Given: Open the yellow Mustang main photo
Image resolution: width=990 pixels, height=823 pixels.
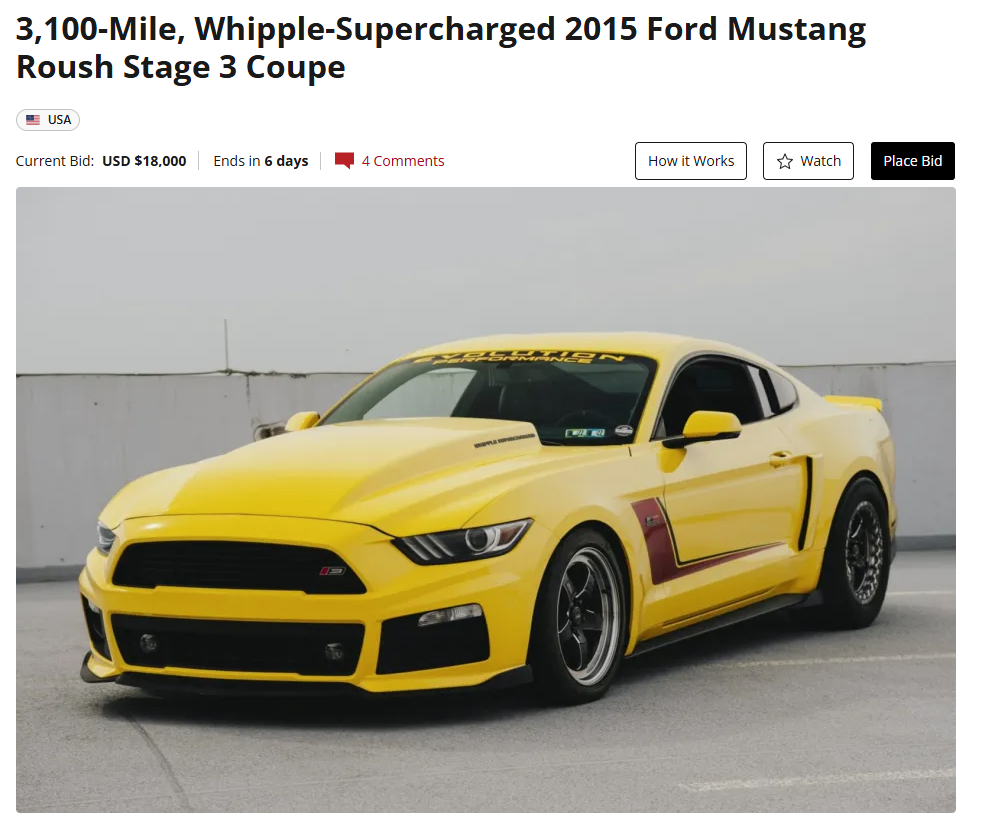Looking at the screenshot, I should tap(486, 500).
